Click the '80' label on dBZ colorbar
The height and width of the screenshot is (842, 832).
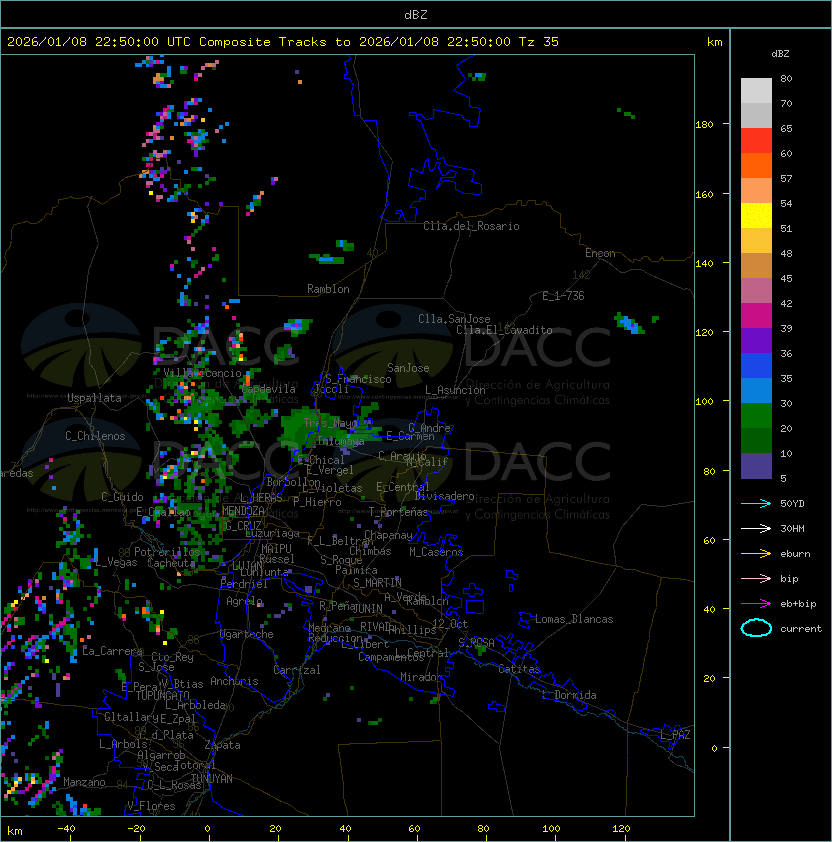(786, 78)
